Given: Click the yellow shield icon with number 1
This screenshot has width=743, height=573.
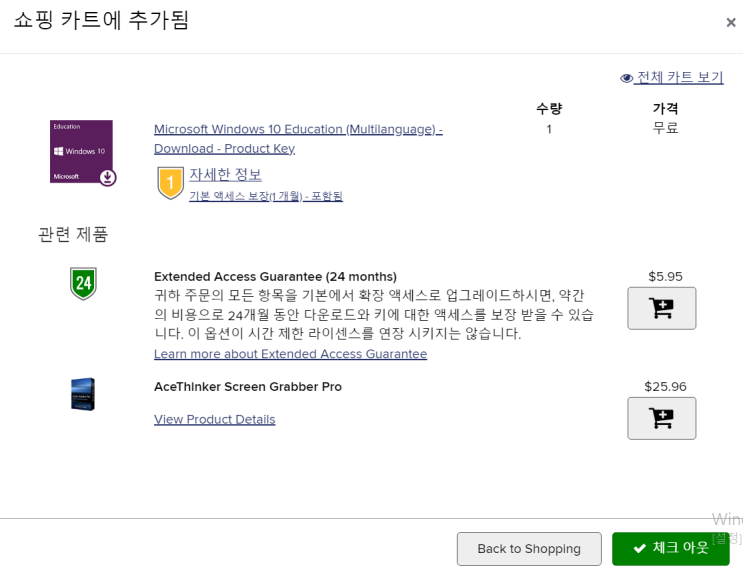Looking at the screenshot, I should pos(170,183).
